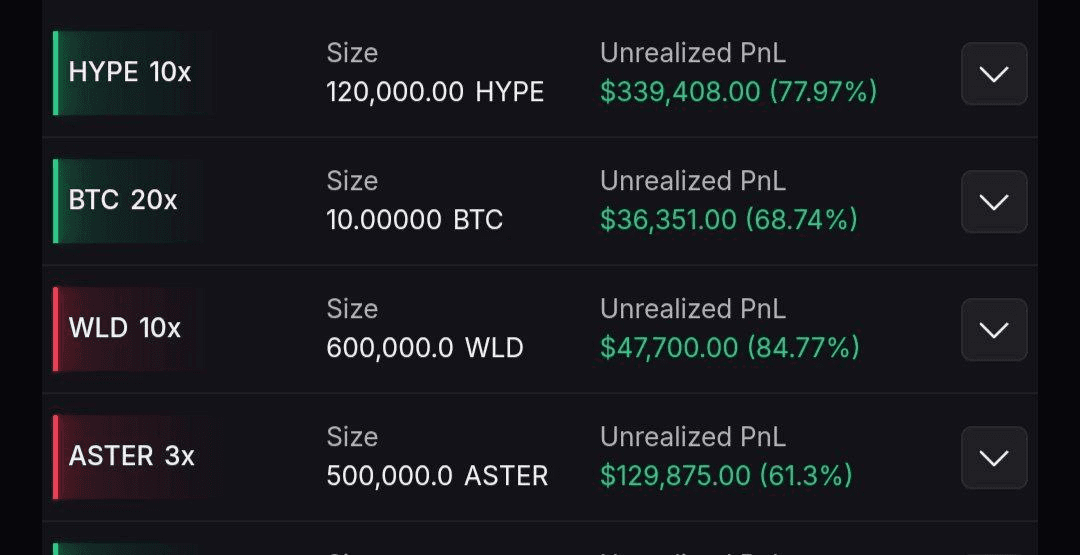Expand the BTC 20x position chevron
Screen dimensions: 1080x555
994,202
